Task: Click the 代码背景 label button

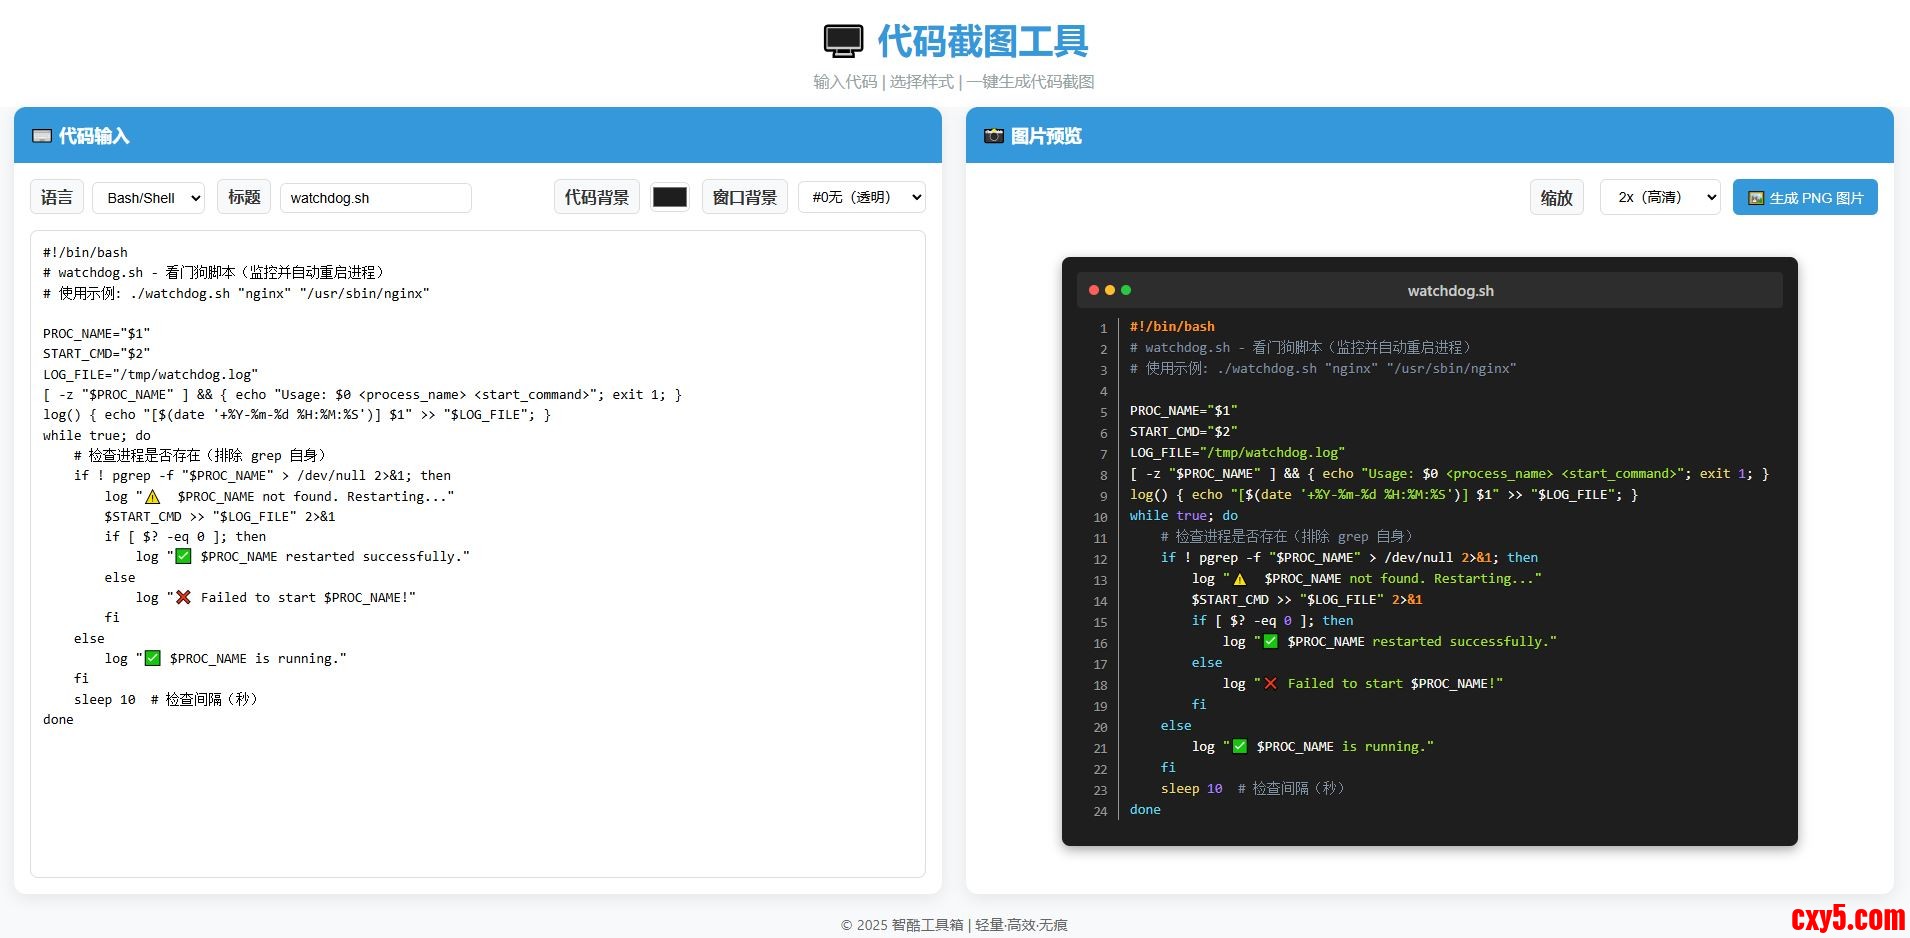Action: pyautogui.click(x=596, y=197)
